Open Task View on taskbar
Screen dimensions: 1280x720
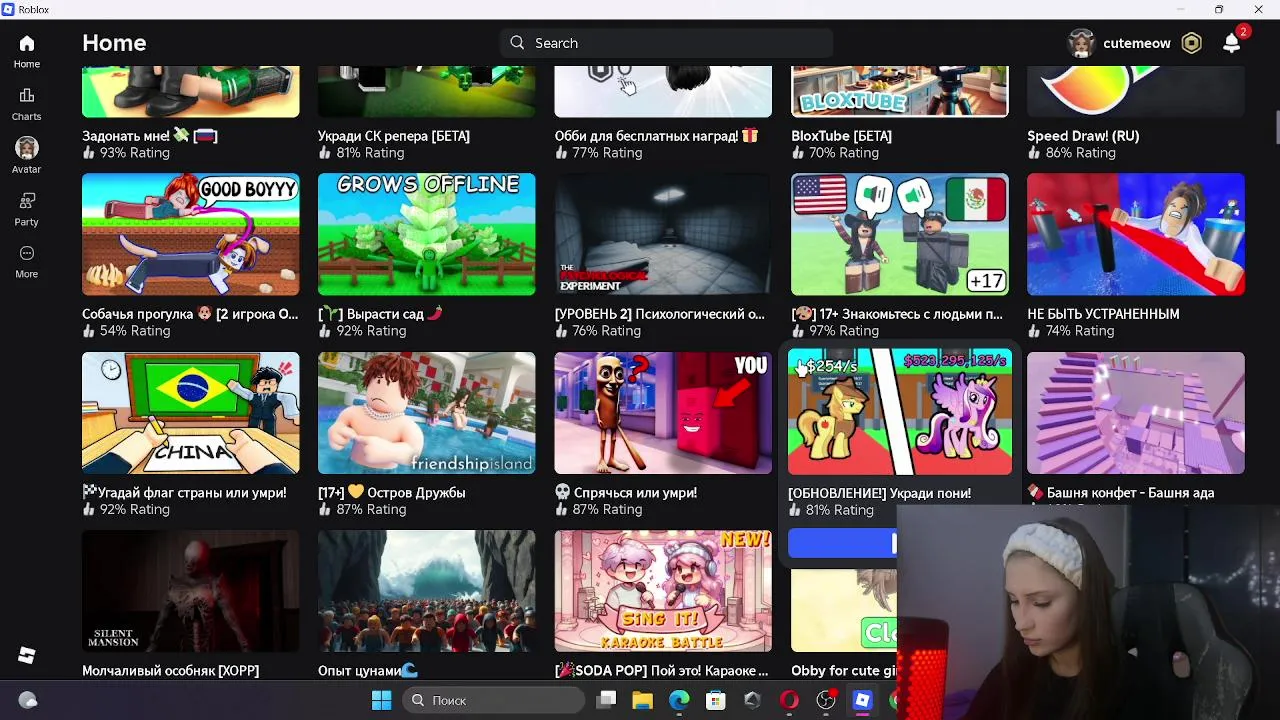(606, 700)
